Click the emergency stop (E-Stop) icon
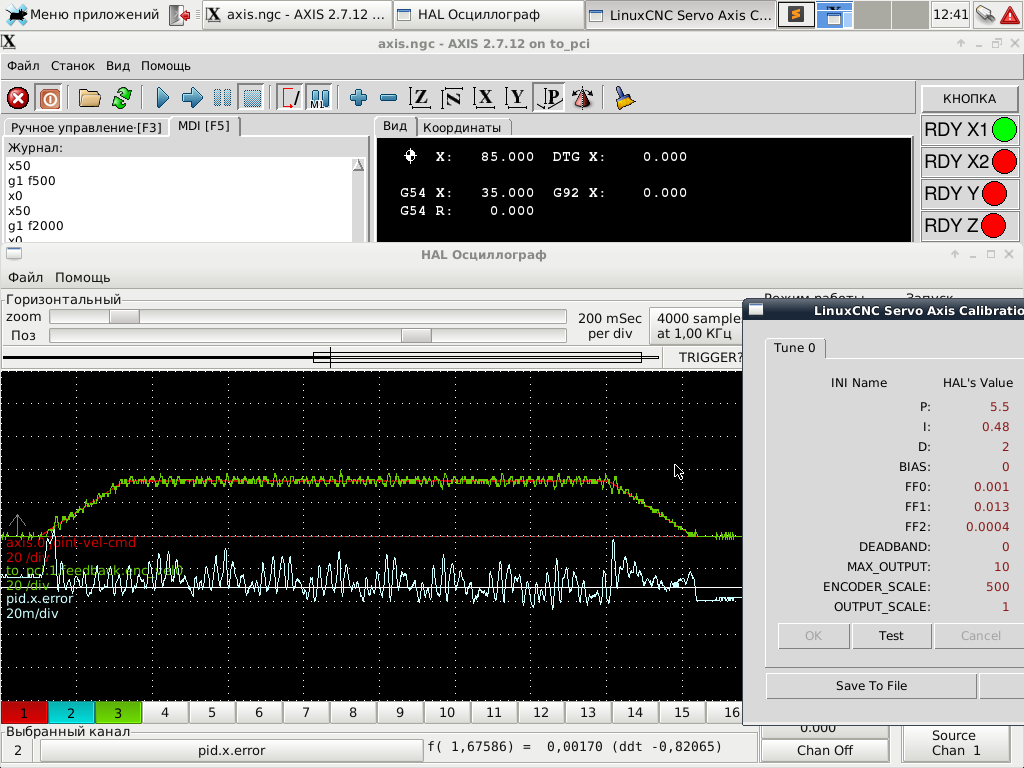Image resolution: width=1024 pixels, height=768 pixels. tap(18, 98)
